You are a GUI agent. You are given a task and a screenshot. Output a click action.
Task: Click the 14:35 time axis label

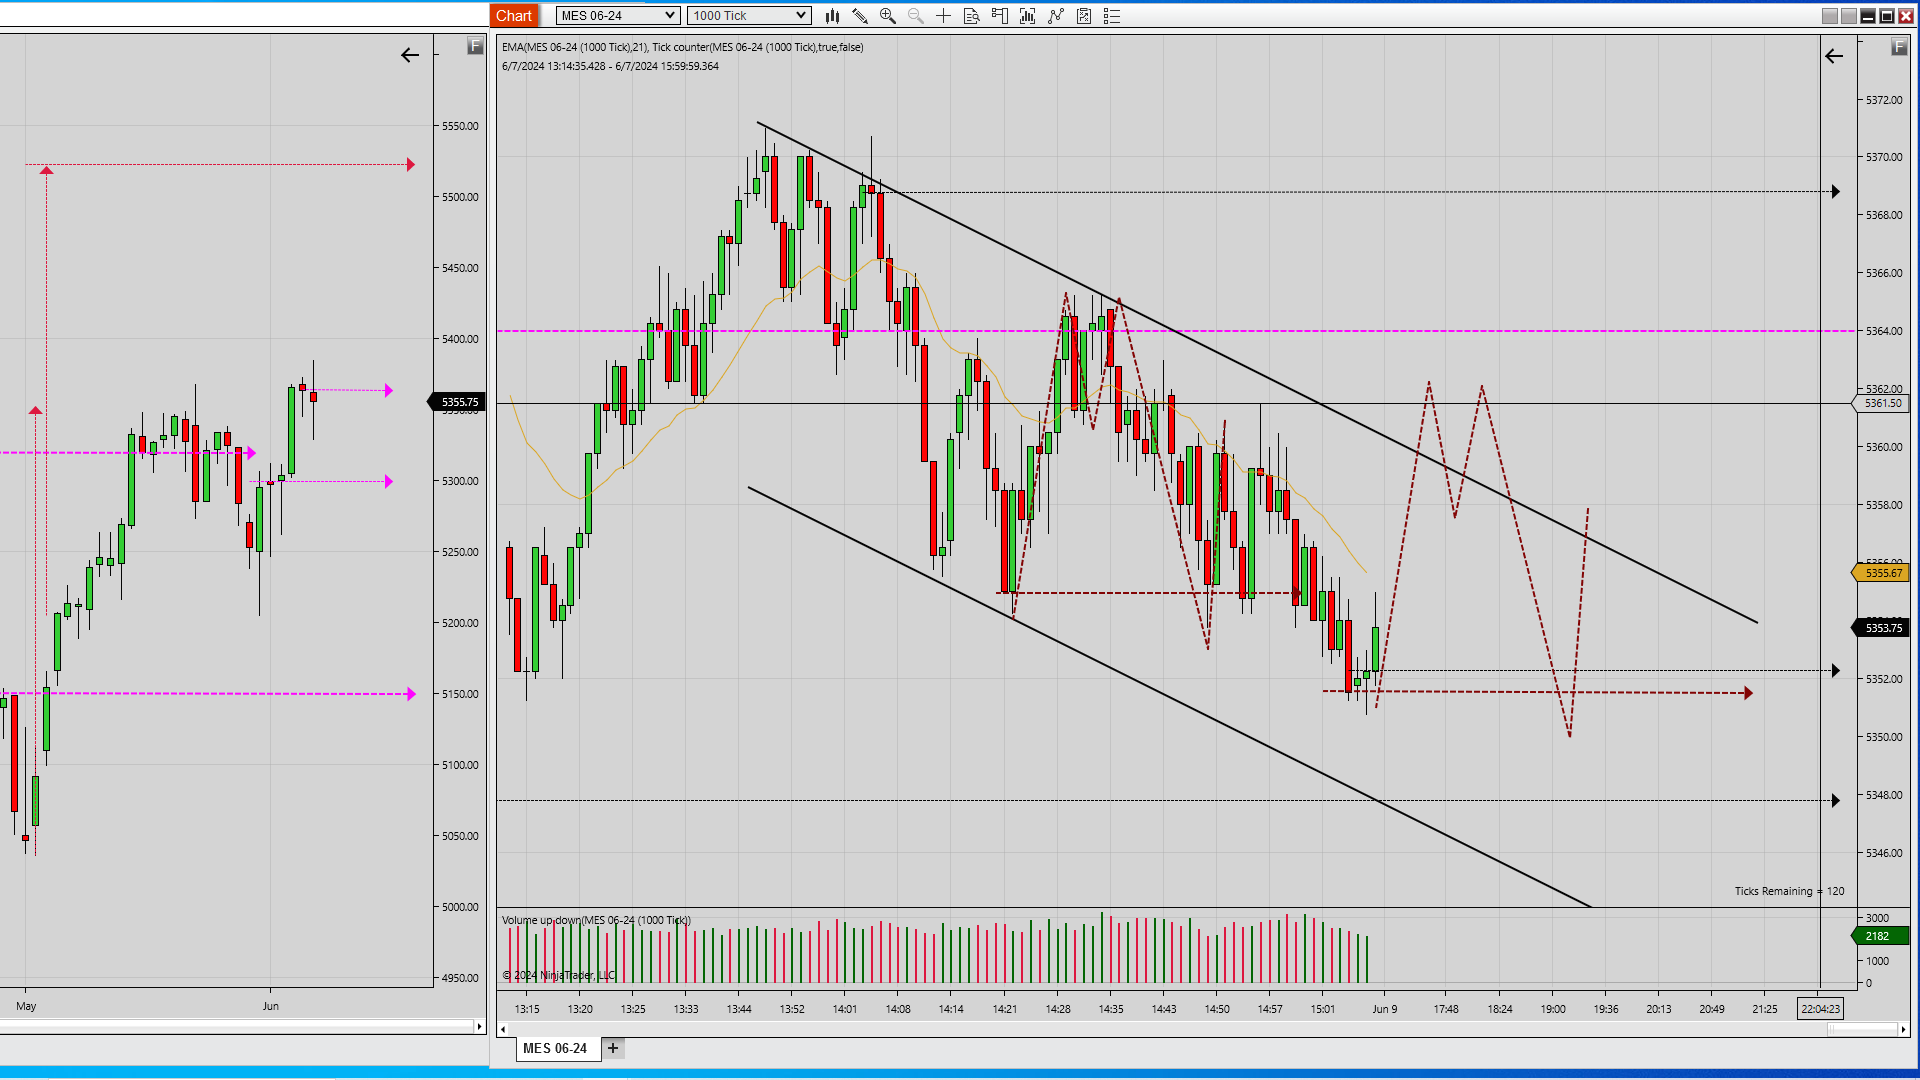point(1111,1009)
